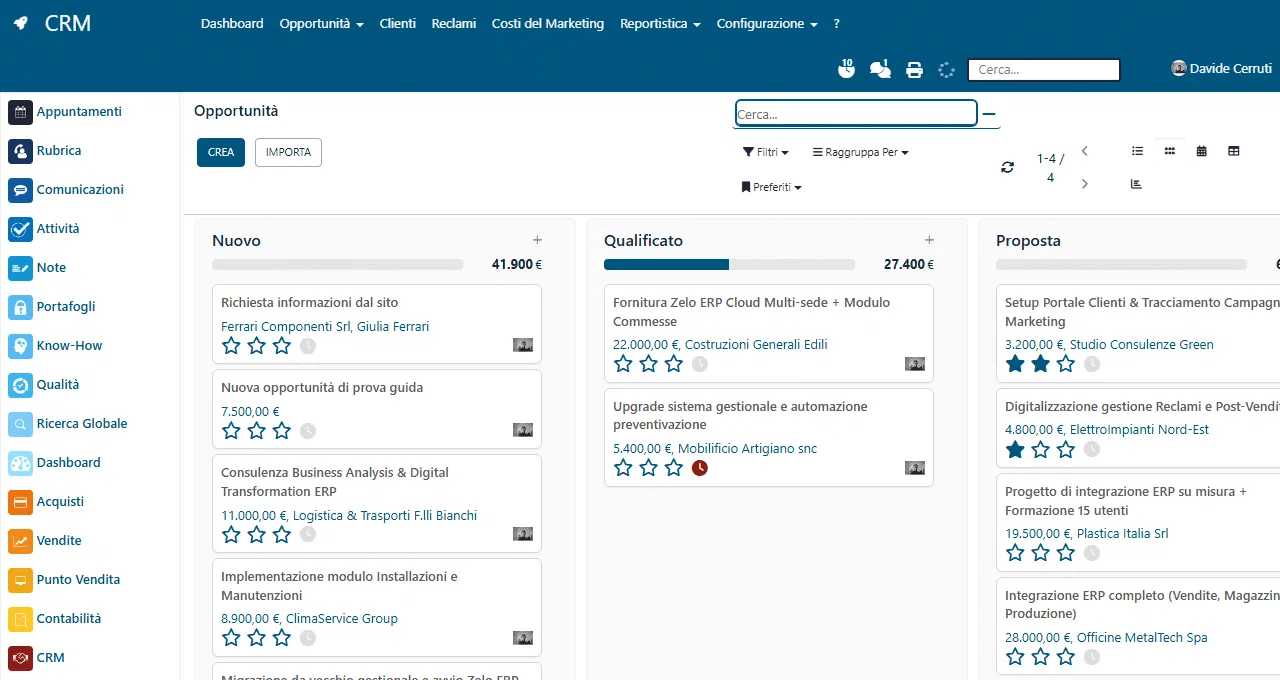The height and width of the screenshot is (680, 1280).
Task: Click the print icon in the header
Action: pyautogui.click(x=914, y=70)
